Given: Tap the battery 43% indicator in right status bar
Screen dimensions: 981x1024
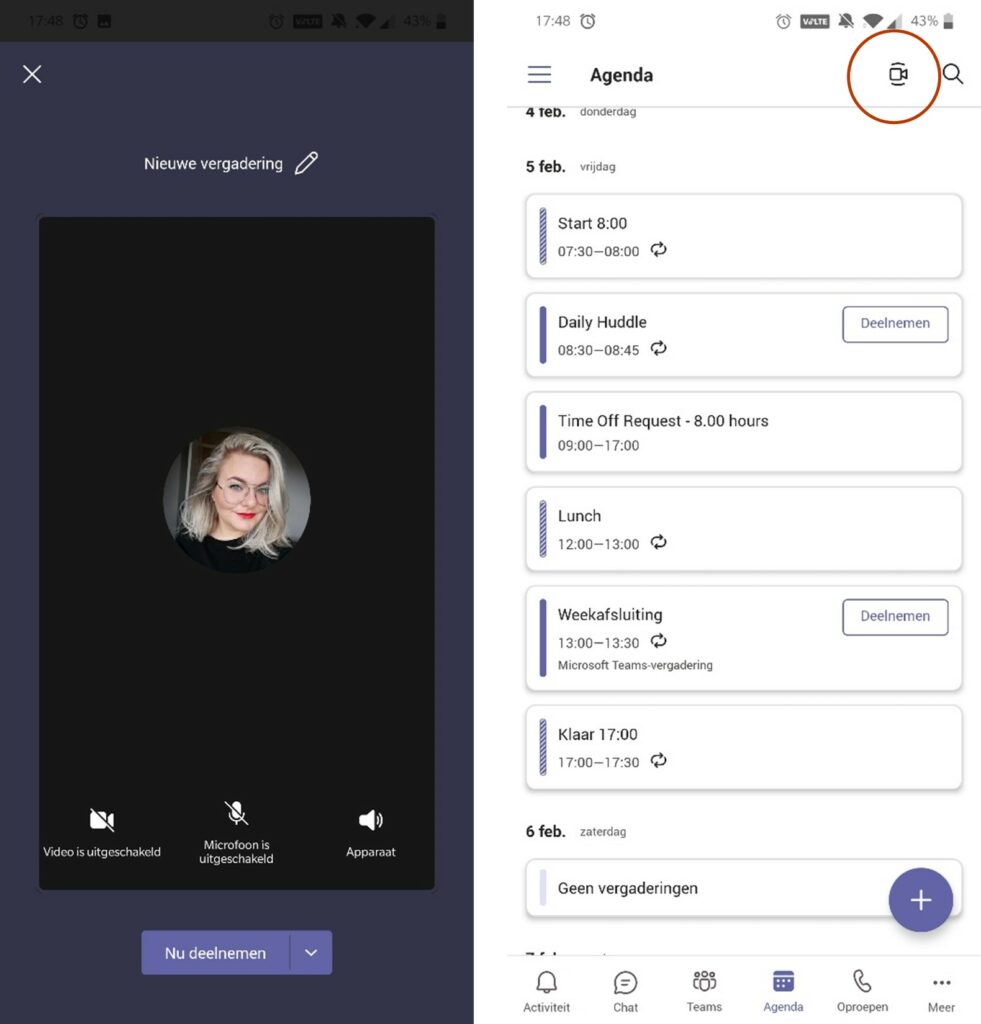Looking at the screenshot, I should click(932, 21).
